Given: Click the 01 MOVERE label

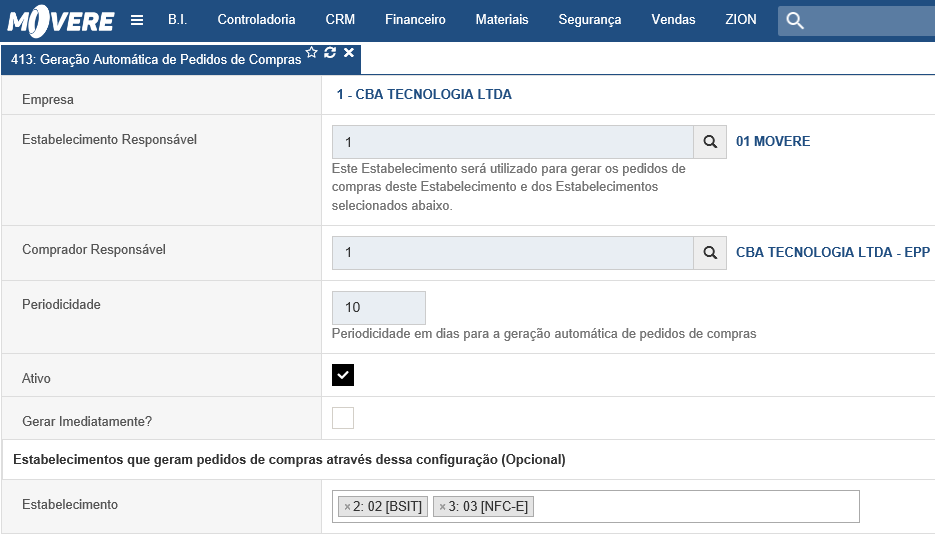Looking at the screenshot, I should tap(773, 141).
